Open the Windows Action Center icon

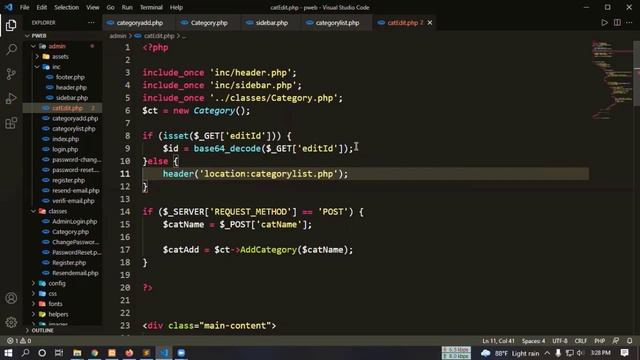[625, 353]
